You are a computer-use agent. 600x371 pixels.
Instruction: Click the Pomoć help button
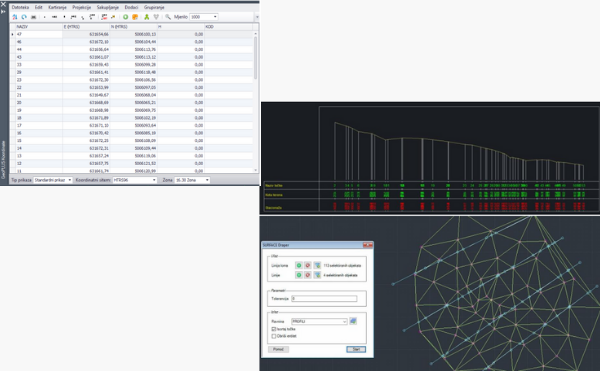click(x=278, y=349)
